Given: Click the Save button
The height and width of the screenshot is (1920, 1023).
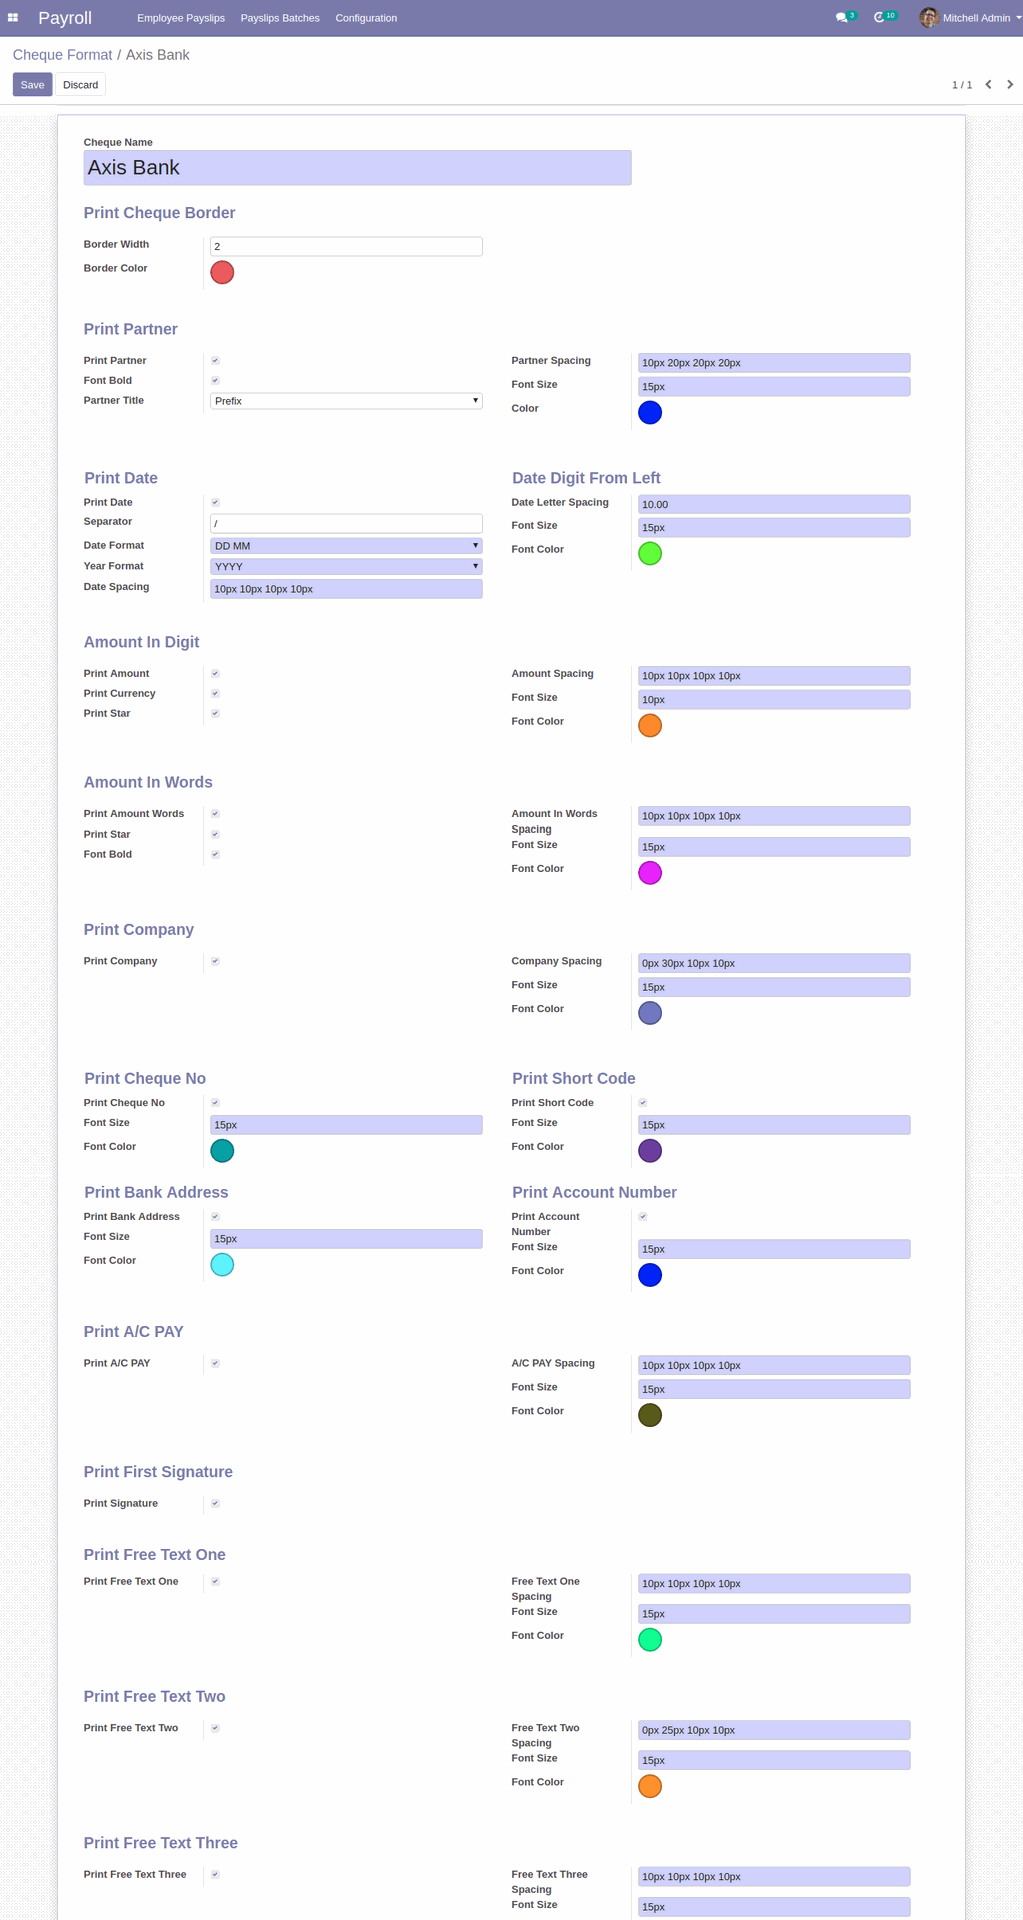Looking at the screenshot, I should point(32,85).
